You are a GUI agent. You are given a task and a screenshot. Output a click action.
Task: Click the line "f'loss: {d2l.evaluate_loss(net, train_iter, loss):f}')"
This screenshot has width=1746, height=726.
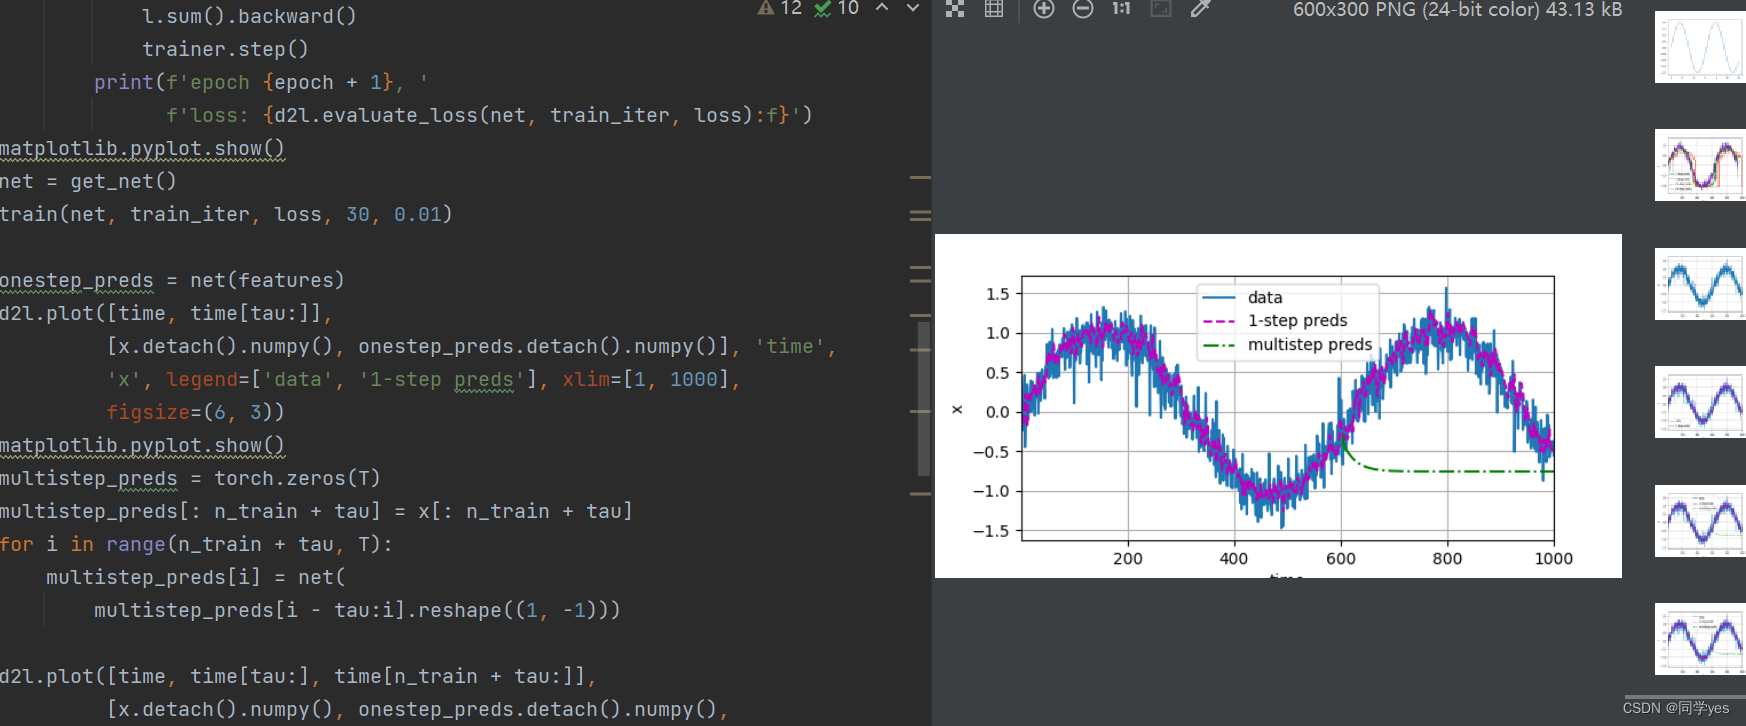pos(489,115)
